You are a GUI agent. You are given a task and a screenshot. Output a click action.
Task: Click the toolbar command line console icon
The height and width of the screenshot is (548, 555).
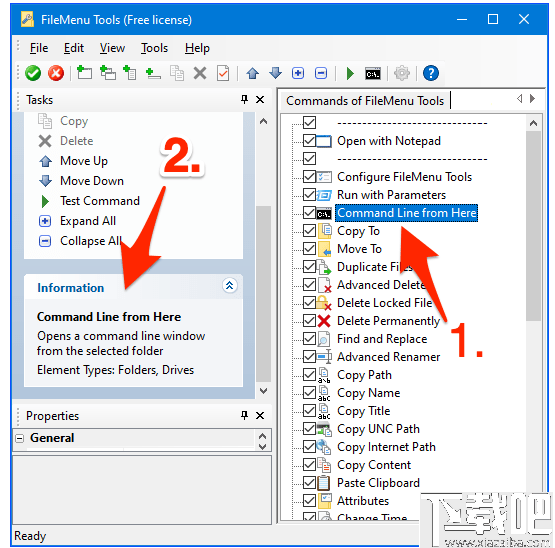point(373,74)
